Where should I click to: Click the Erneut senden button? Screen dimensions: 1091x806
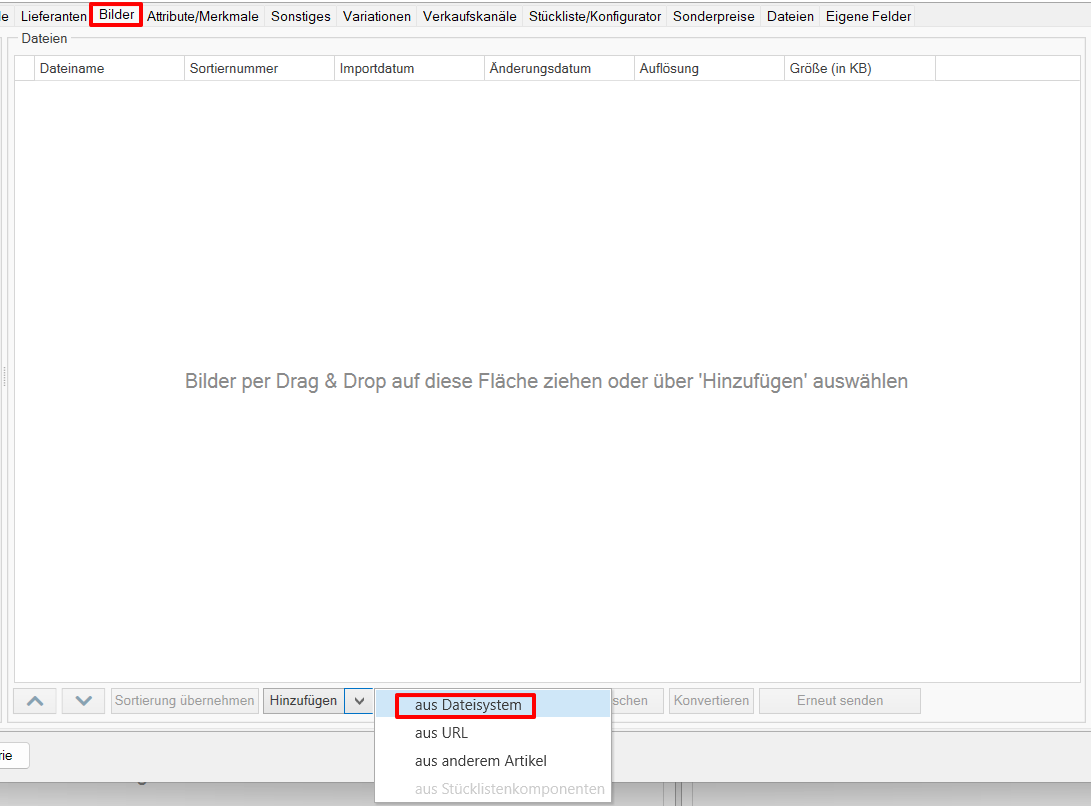pyautogui.click(x=840, y=701)
